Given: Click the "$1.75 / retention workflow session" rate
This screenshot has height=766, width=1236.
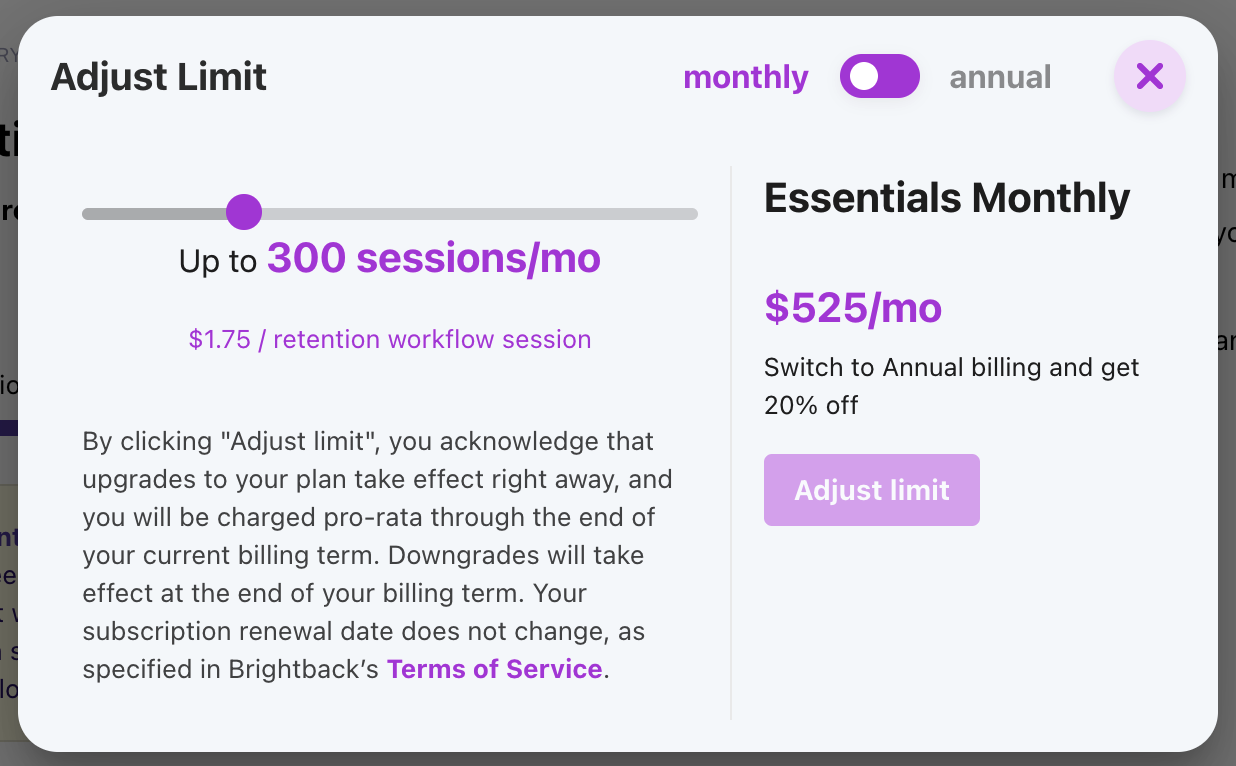Looking at the screenshot, I should [390, 340].
